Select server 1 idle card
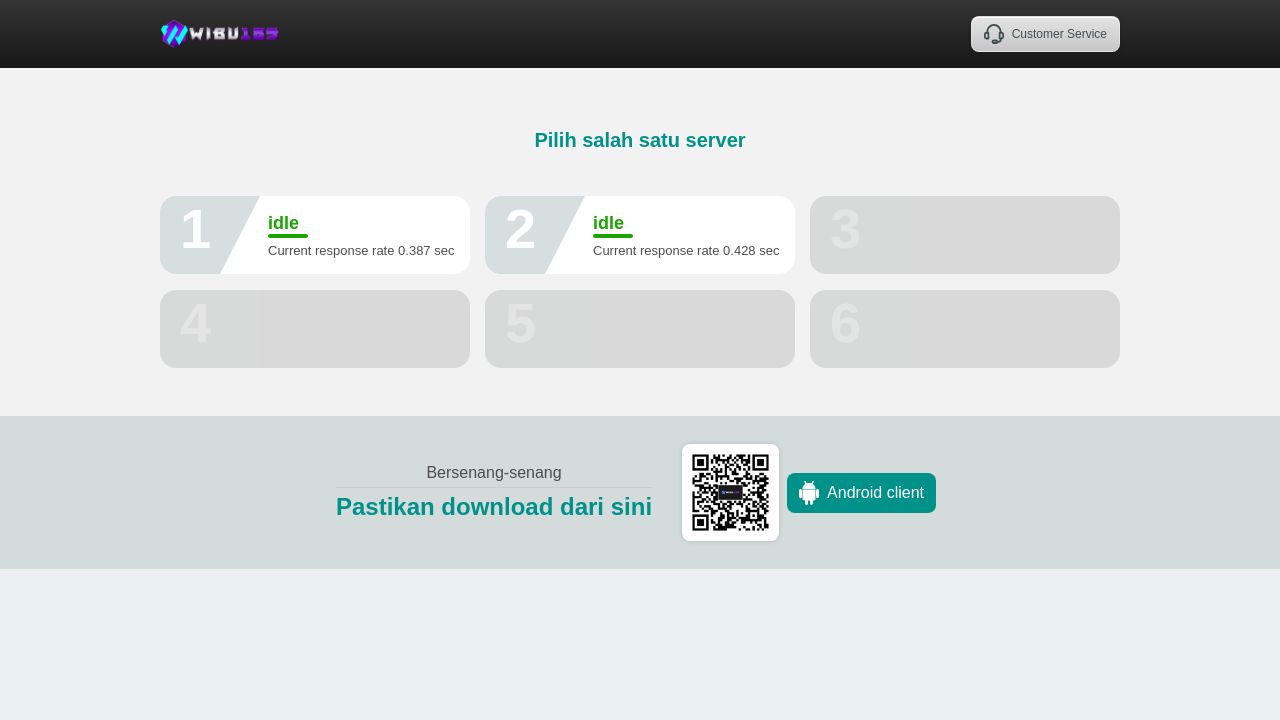Screen dimensions: 1280x720 315,235
